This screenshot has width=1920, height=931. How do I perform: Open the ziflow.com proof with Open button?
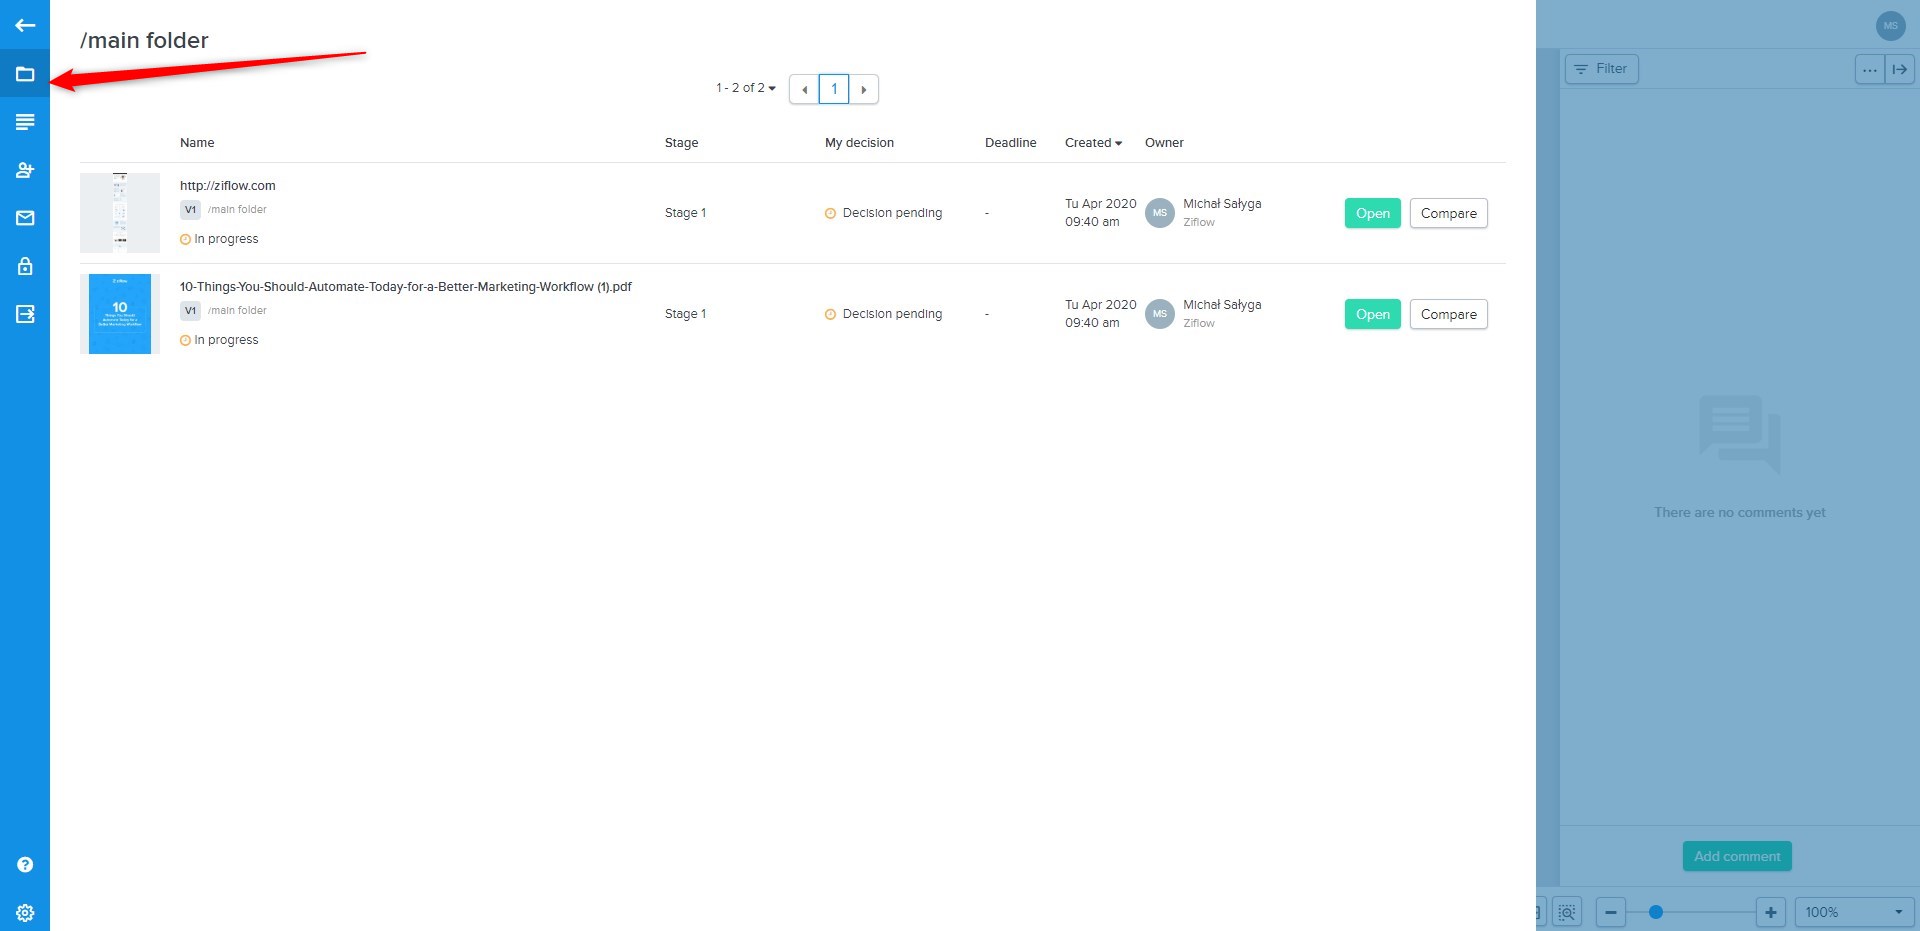(1372, 213)
